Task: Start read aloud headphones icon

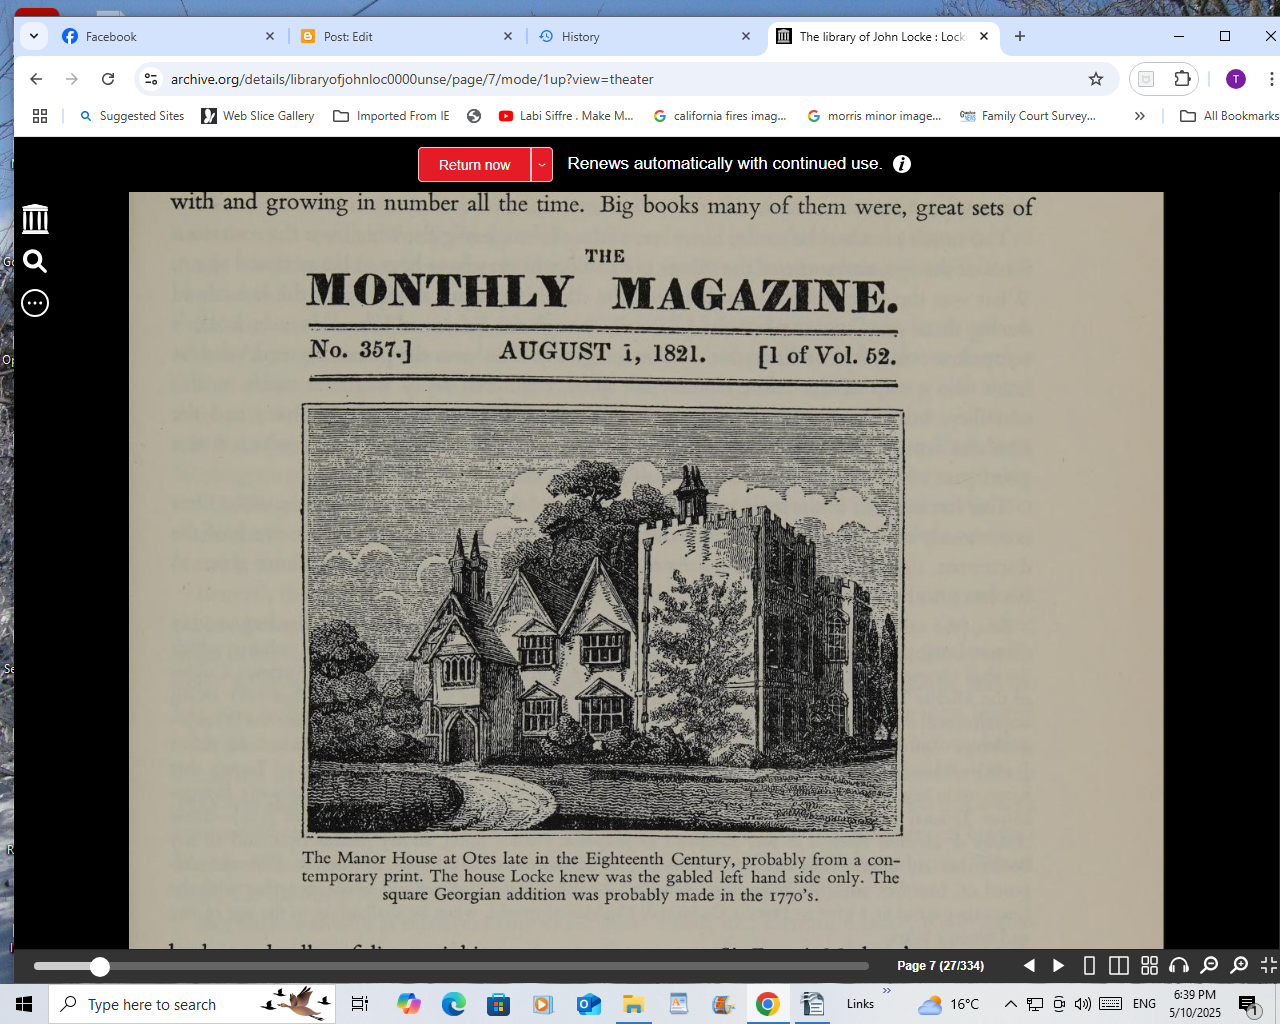Action: 1179,965
